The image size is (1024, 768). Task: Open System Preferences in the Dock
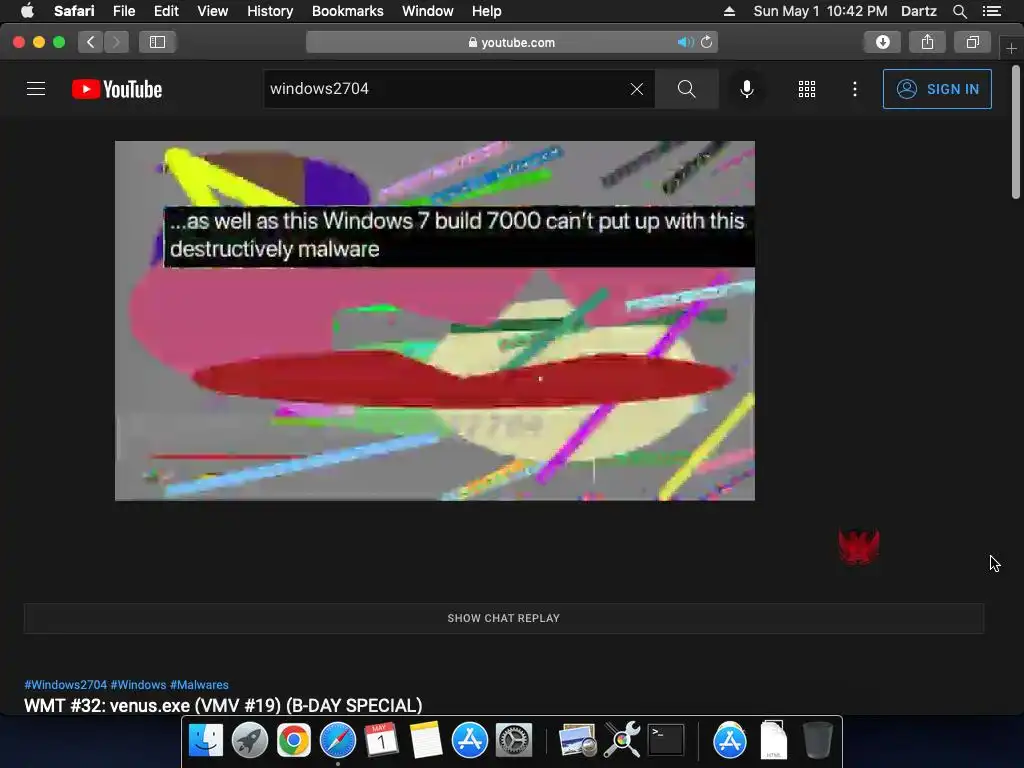(514, 740)
